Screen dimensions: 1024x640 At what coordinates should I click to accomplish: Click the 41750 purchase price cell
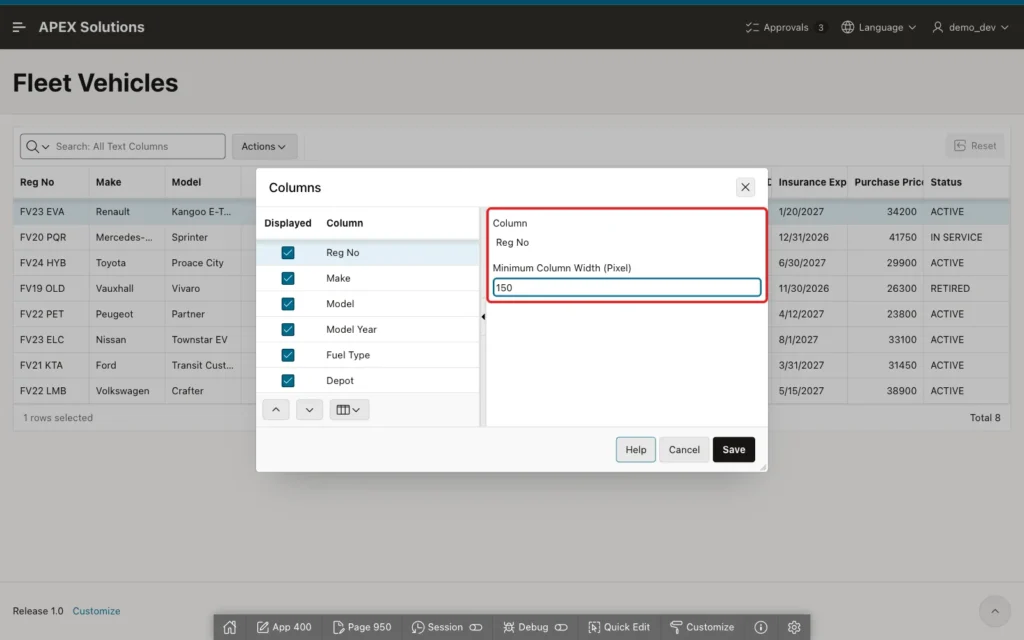[886, 237]
